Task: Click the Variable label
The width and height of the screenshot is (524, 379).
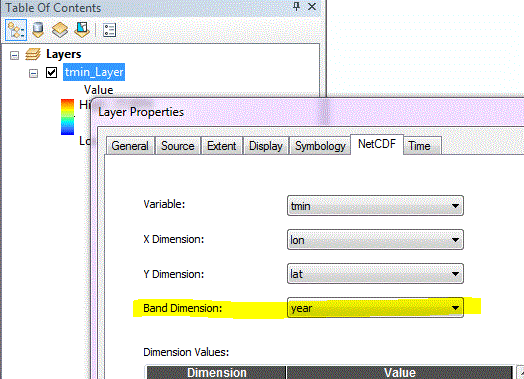Action: tap(164, 204)
